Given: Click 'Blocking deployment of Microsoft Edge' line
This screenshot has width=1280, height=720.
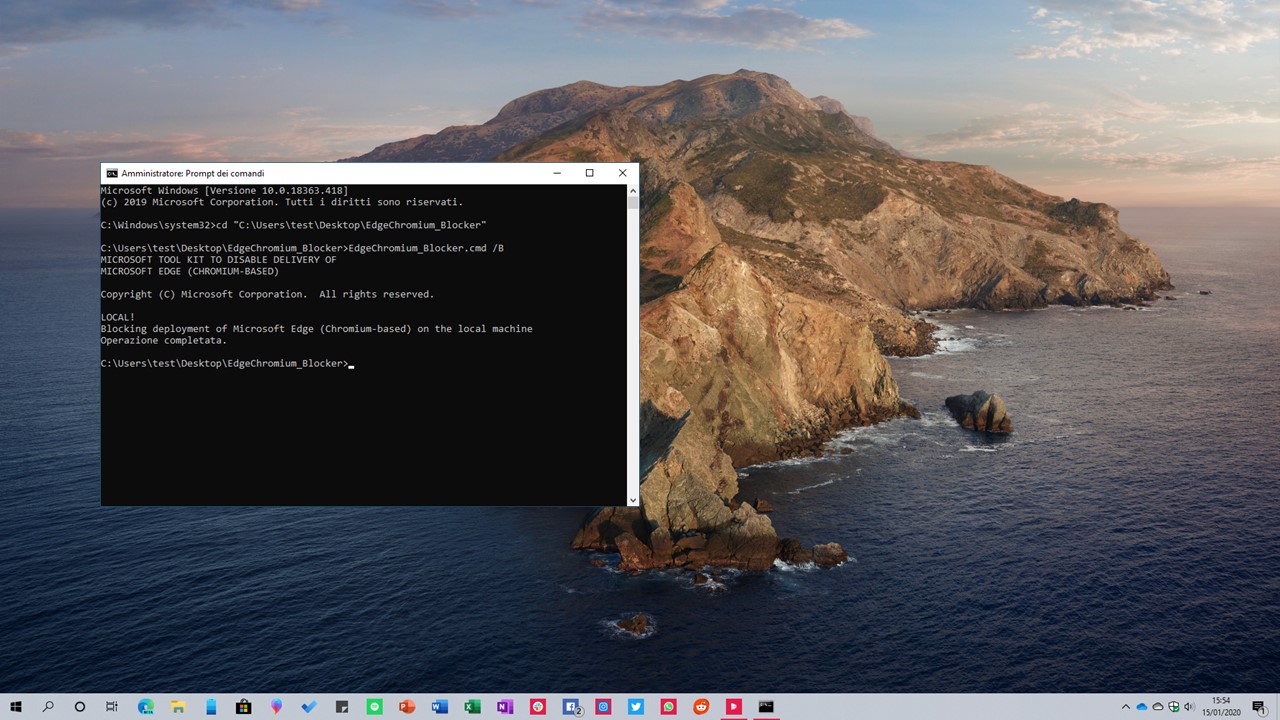Looking at the screenshot, I should coord(317,329).
